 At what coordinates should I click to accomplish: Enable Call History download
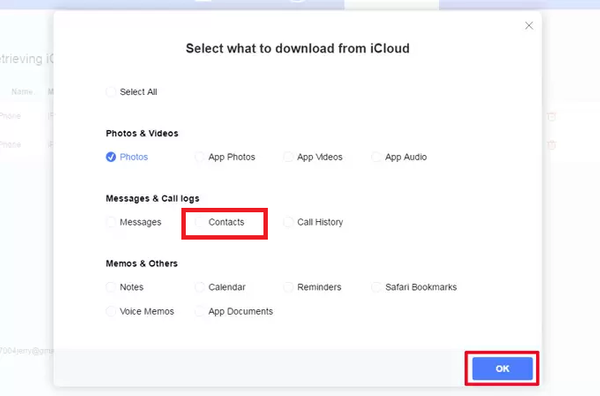(288, 222)
